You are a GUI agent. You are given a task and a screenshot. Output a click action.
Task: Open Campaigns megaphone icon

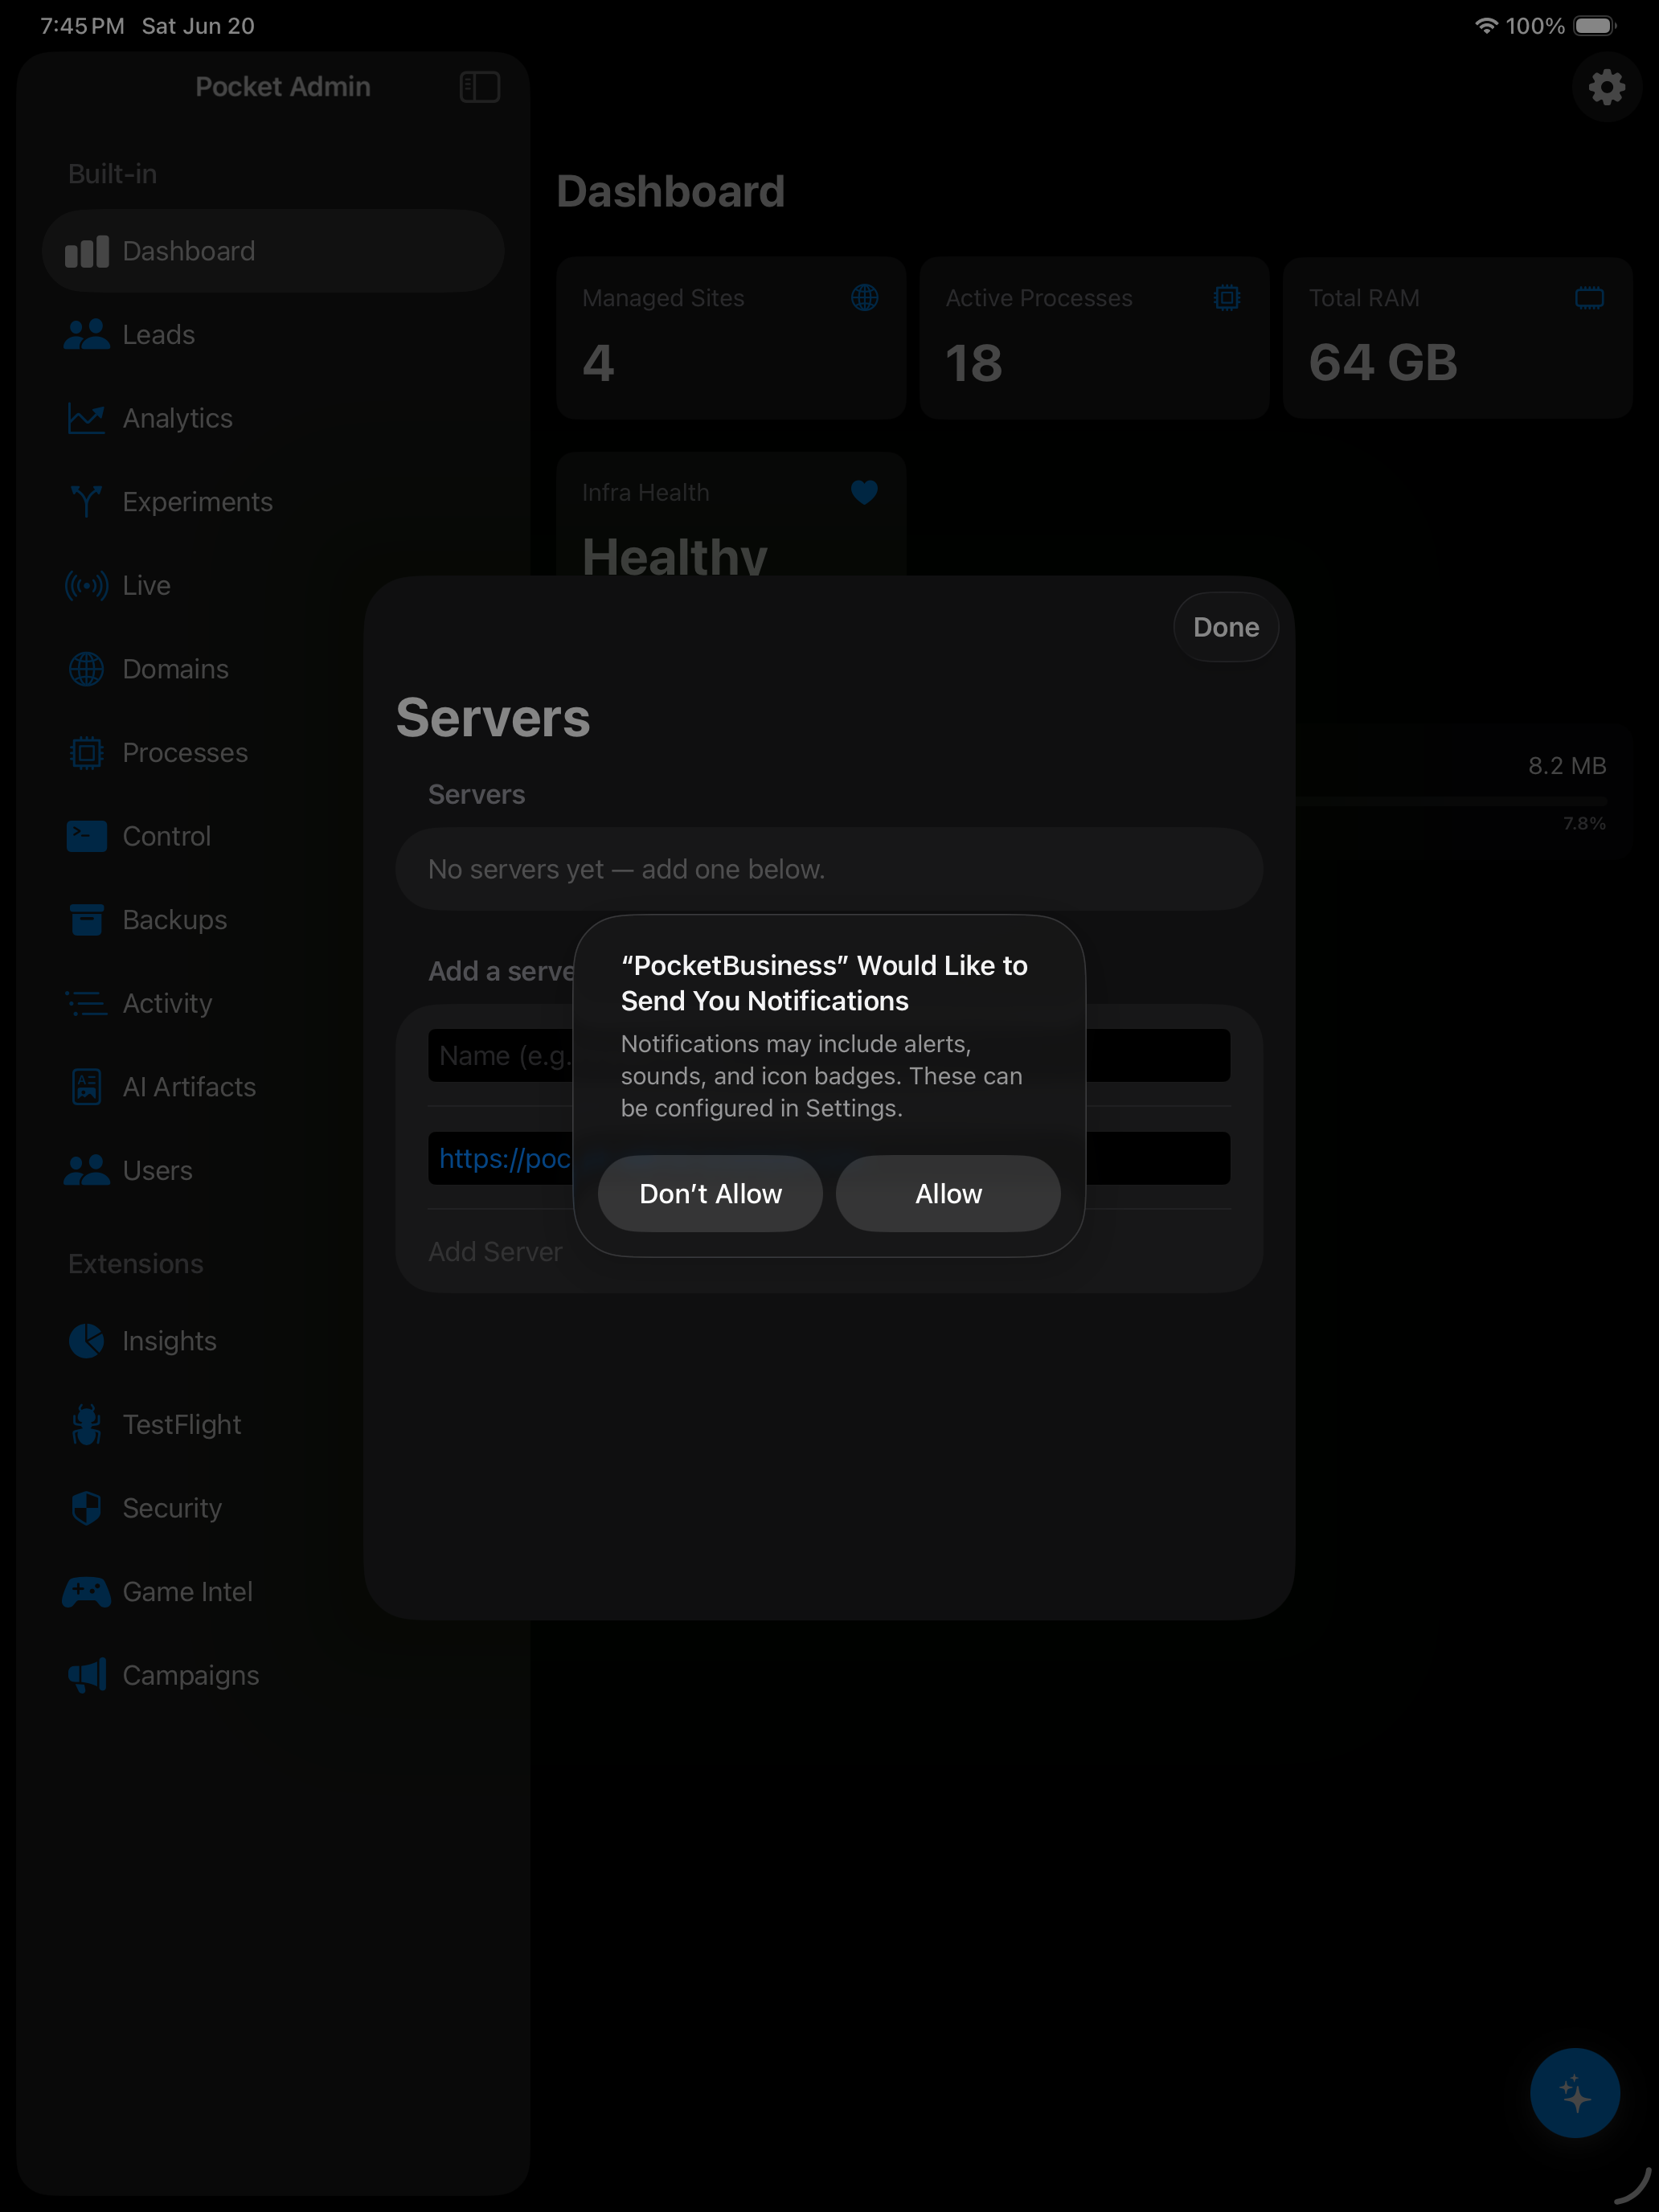tap(87, 1675)
